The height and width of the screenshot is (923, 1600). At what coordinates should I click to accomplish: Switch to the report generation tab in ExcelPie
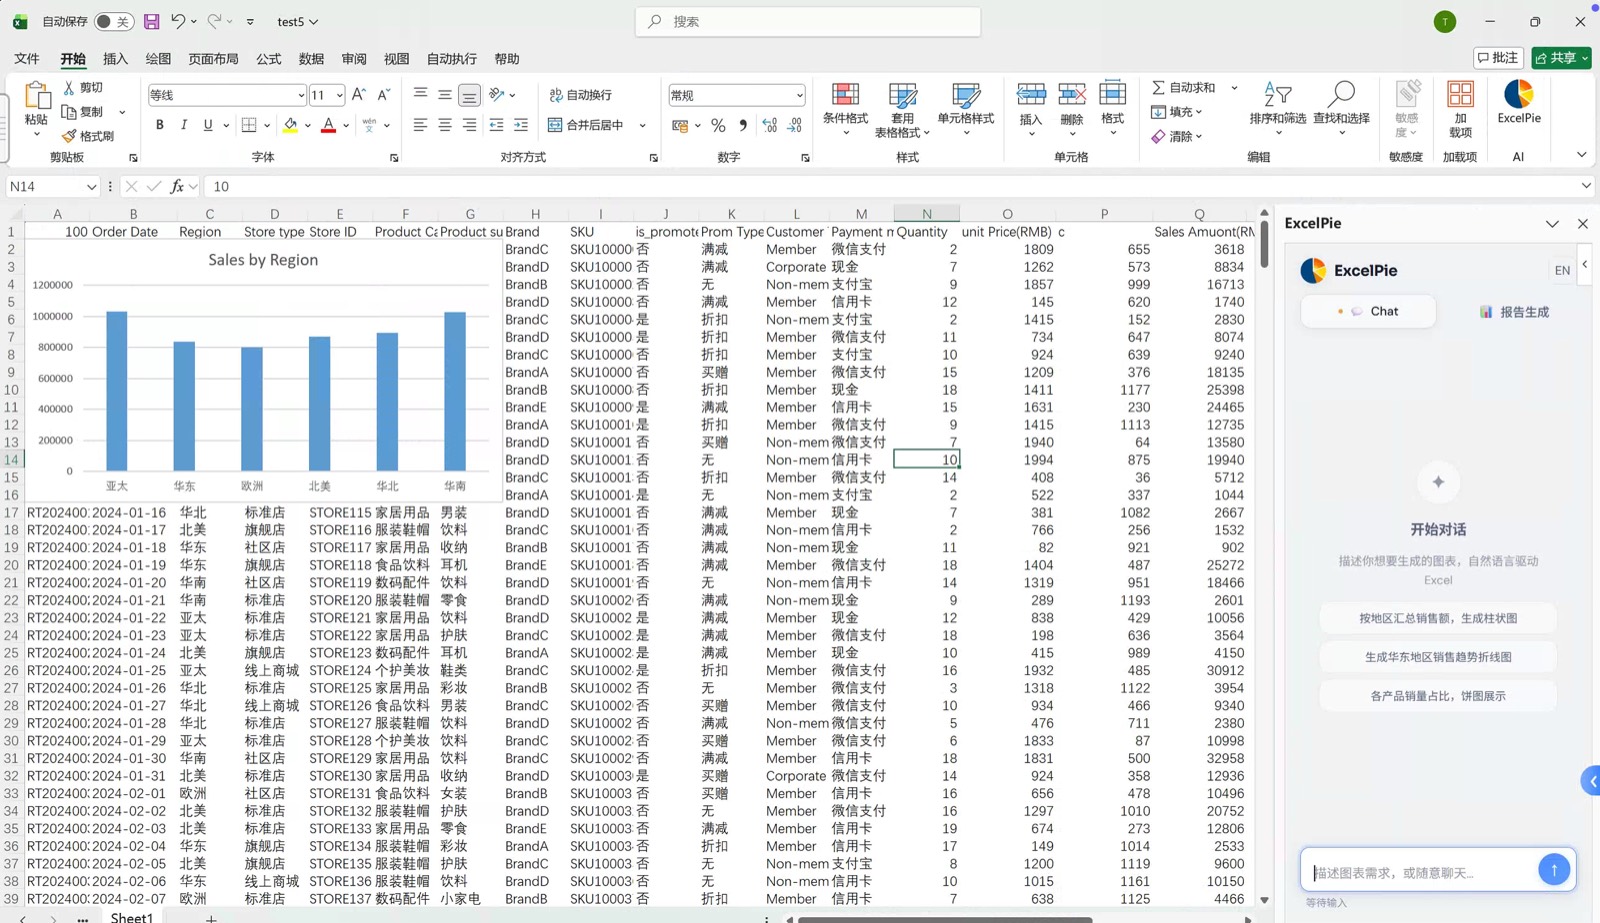click(x=1514, y=312)
